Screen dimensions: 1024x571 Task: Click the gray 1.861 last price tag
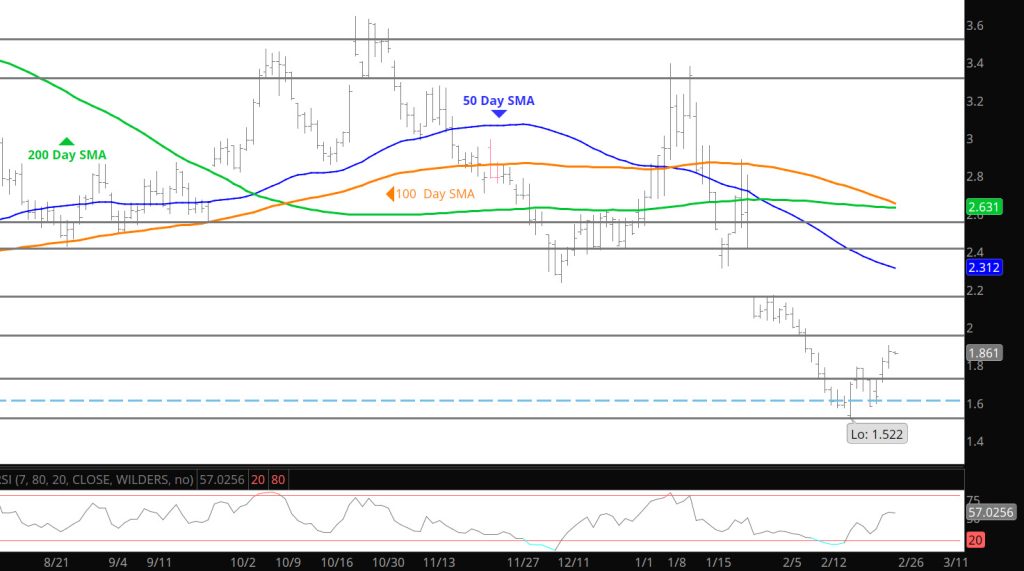tap(984, 353)
